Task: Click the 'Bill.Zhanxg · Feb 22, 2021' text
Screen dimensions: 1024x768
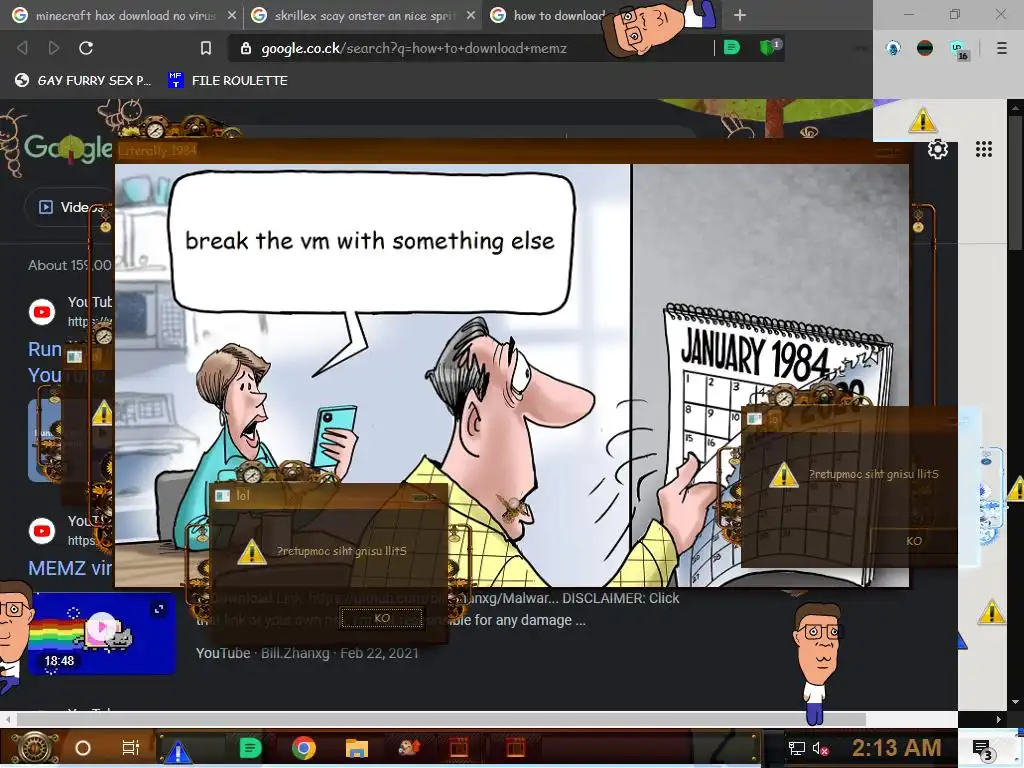Action: point(340,653)
